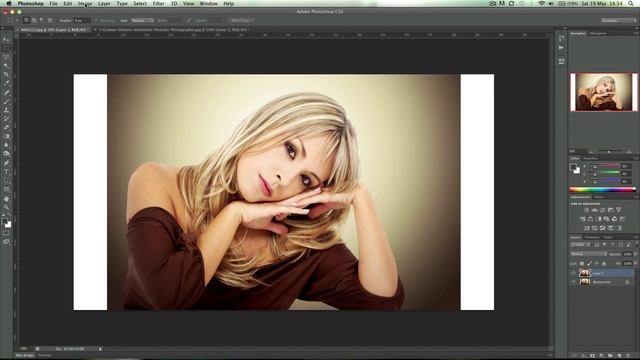Switch to the Swatches tab
This screenshot has height=360, width=640.
coord(591,158)
